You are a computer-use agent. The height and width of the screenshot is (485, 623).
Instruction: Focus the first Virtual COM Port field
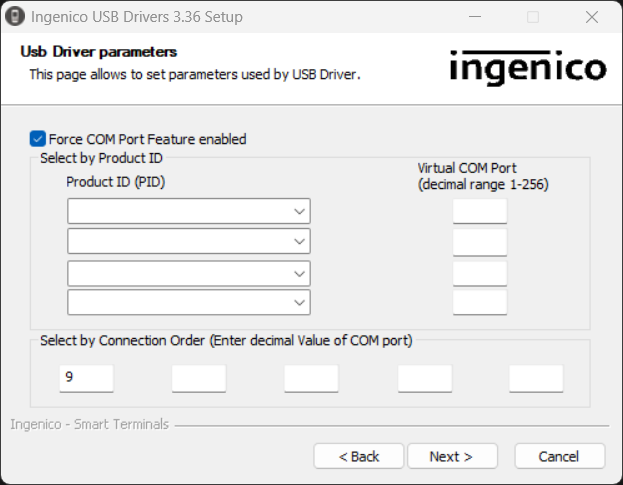(x=480, y=211)
